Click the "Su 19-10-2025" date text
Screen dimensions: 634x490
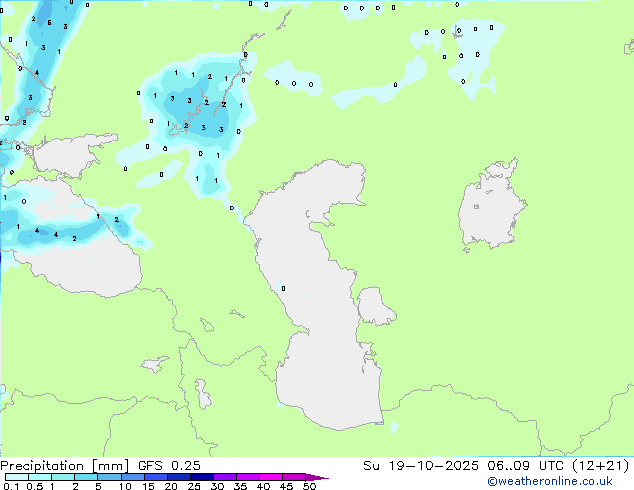coord(421,466)
